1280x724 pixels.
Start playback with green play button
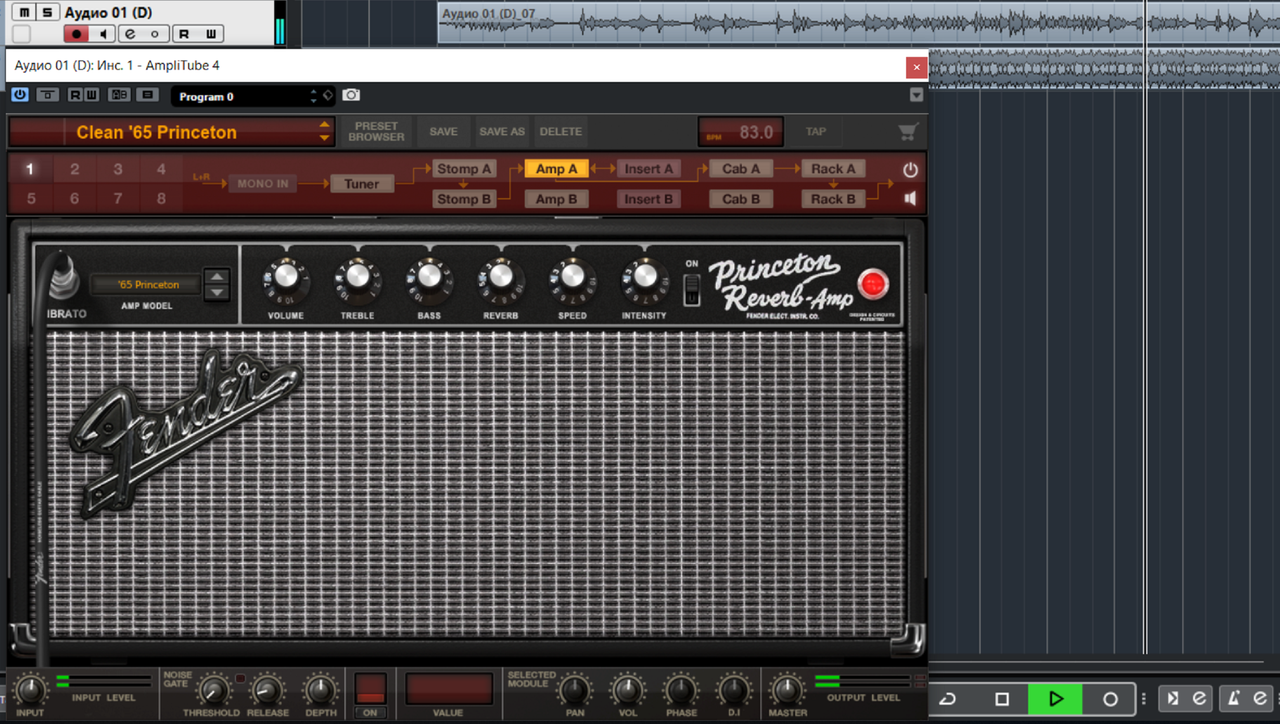[1056, 699]
